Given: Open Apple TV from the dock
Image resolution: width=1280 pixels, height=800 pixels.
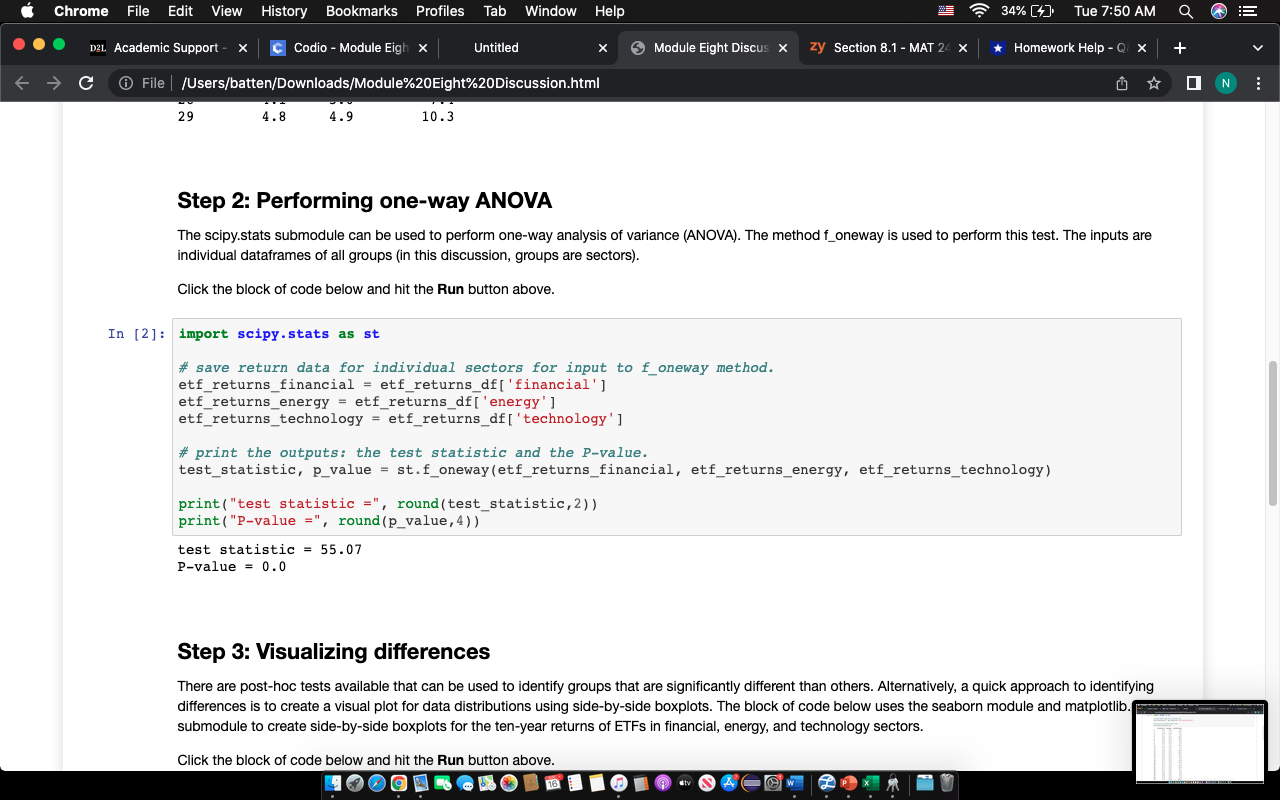Looking at the screenshot, I should 684,783.
